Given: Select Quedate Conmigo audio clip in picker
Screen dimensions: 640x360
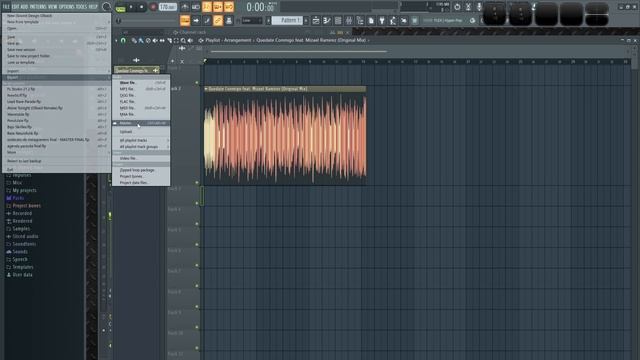Looking at the screenshot, I should 136,70.
